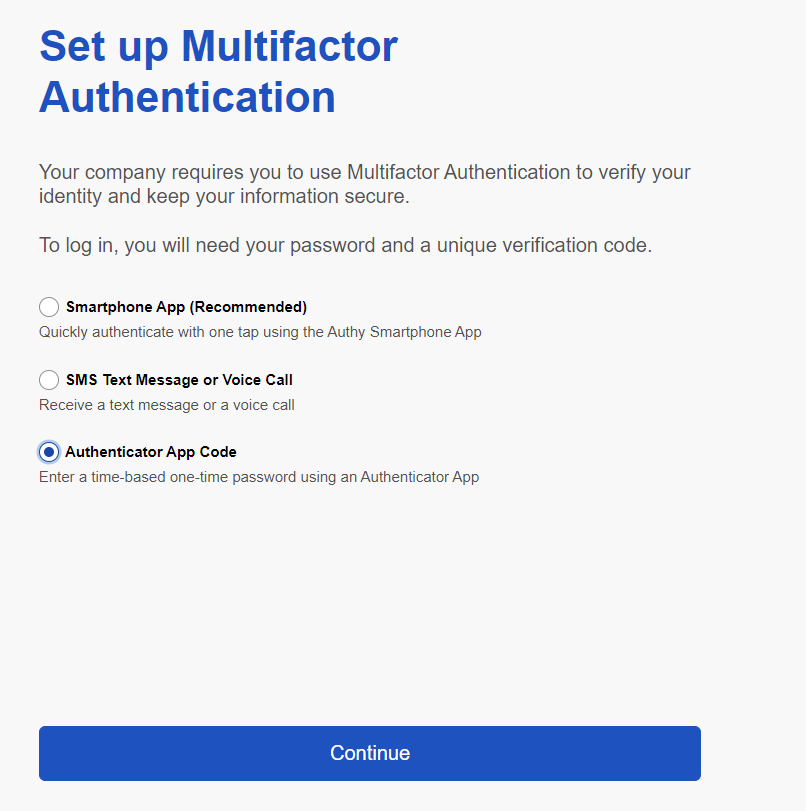
Task: Choose the SMS Text Message radio button
Action: [x=49, y=380]
